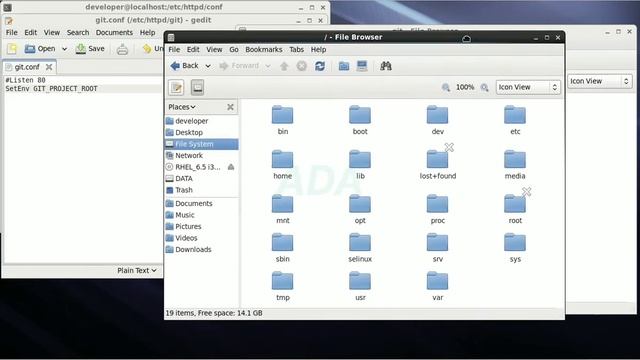This screenshot has width=640, height=360.
Task: Select the bin folder icon
Action: tap(282, 115)
